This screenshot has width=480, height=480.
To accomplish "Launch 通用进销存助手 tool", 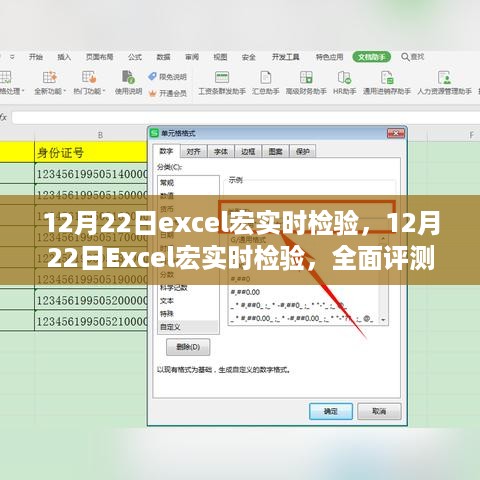I will point(387,83).
